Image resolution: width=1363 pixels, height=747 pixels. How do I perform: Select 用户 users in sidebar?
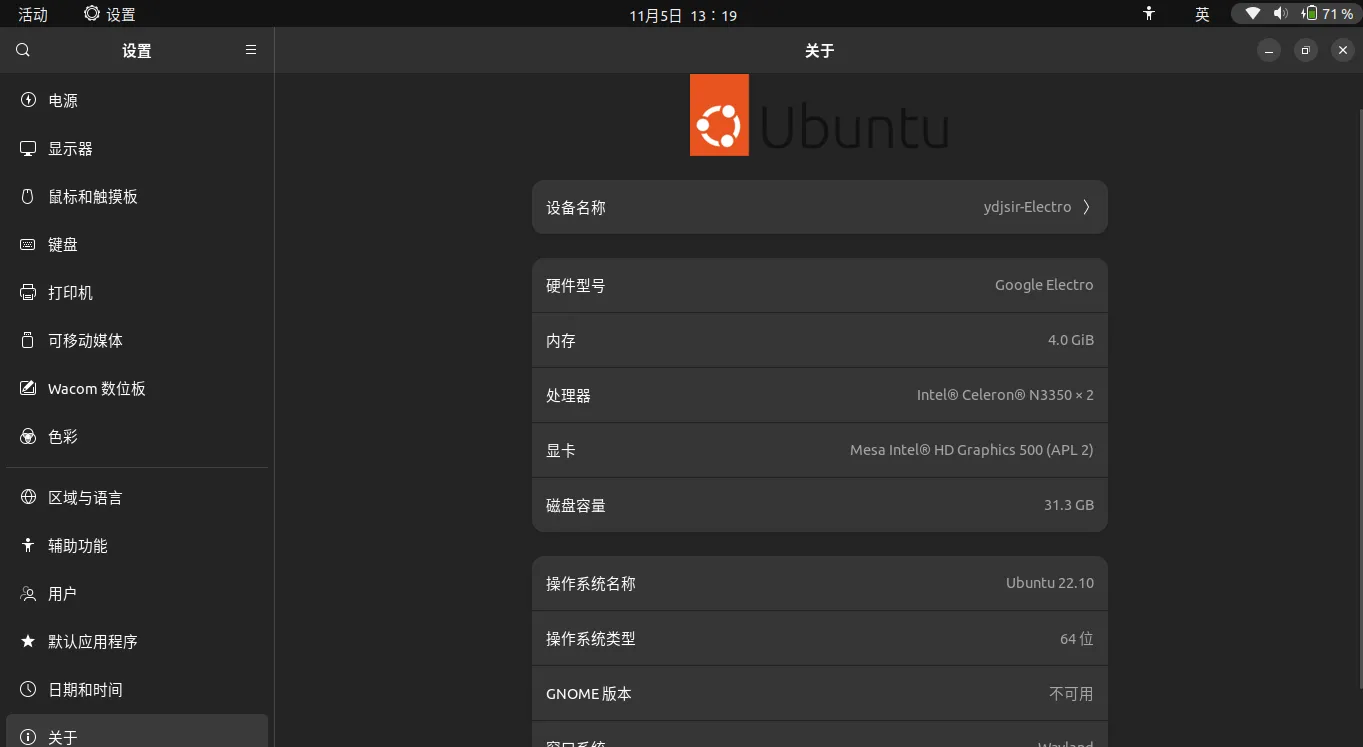(62, 594)
